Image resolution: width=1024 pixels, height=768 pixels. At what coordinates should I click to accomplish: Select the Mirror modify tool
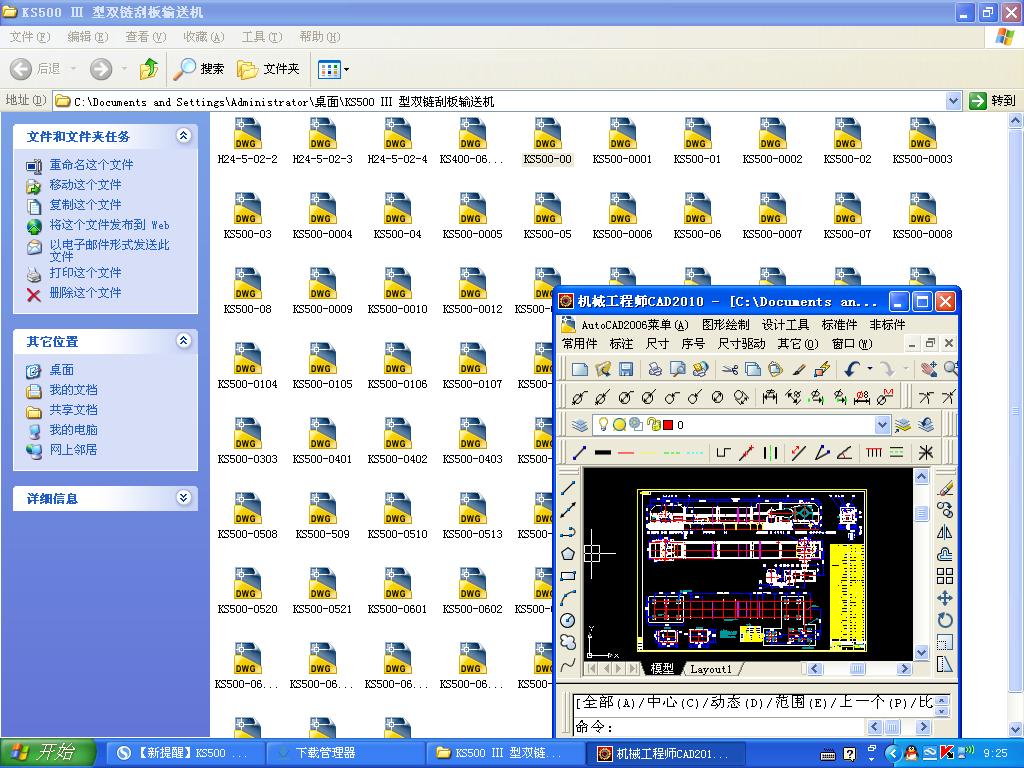click(945, 532)
